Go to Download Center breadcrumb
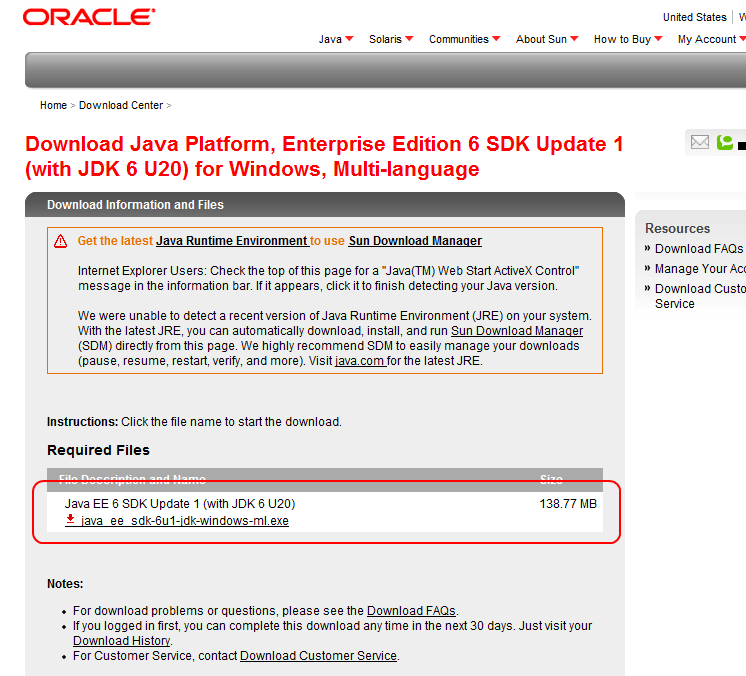 click(121, 105)
